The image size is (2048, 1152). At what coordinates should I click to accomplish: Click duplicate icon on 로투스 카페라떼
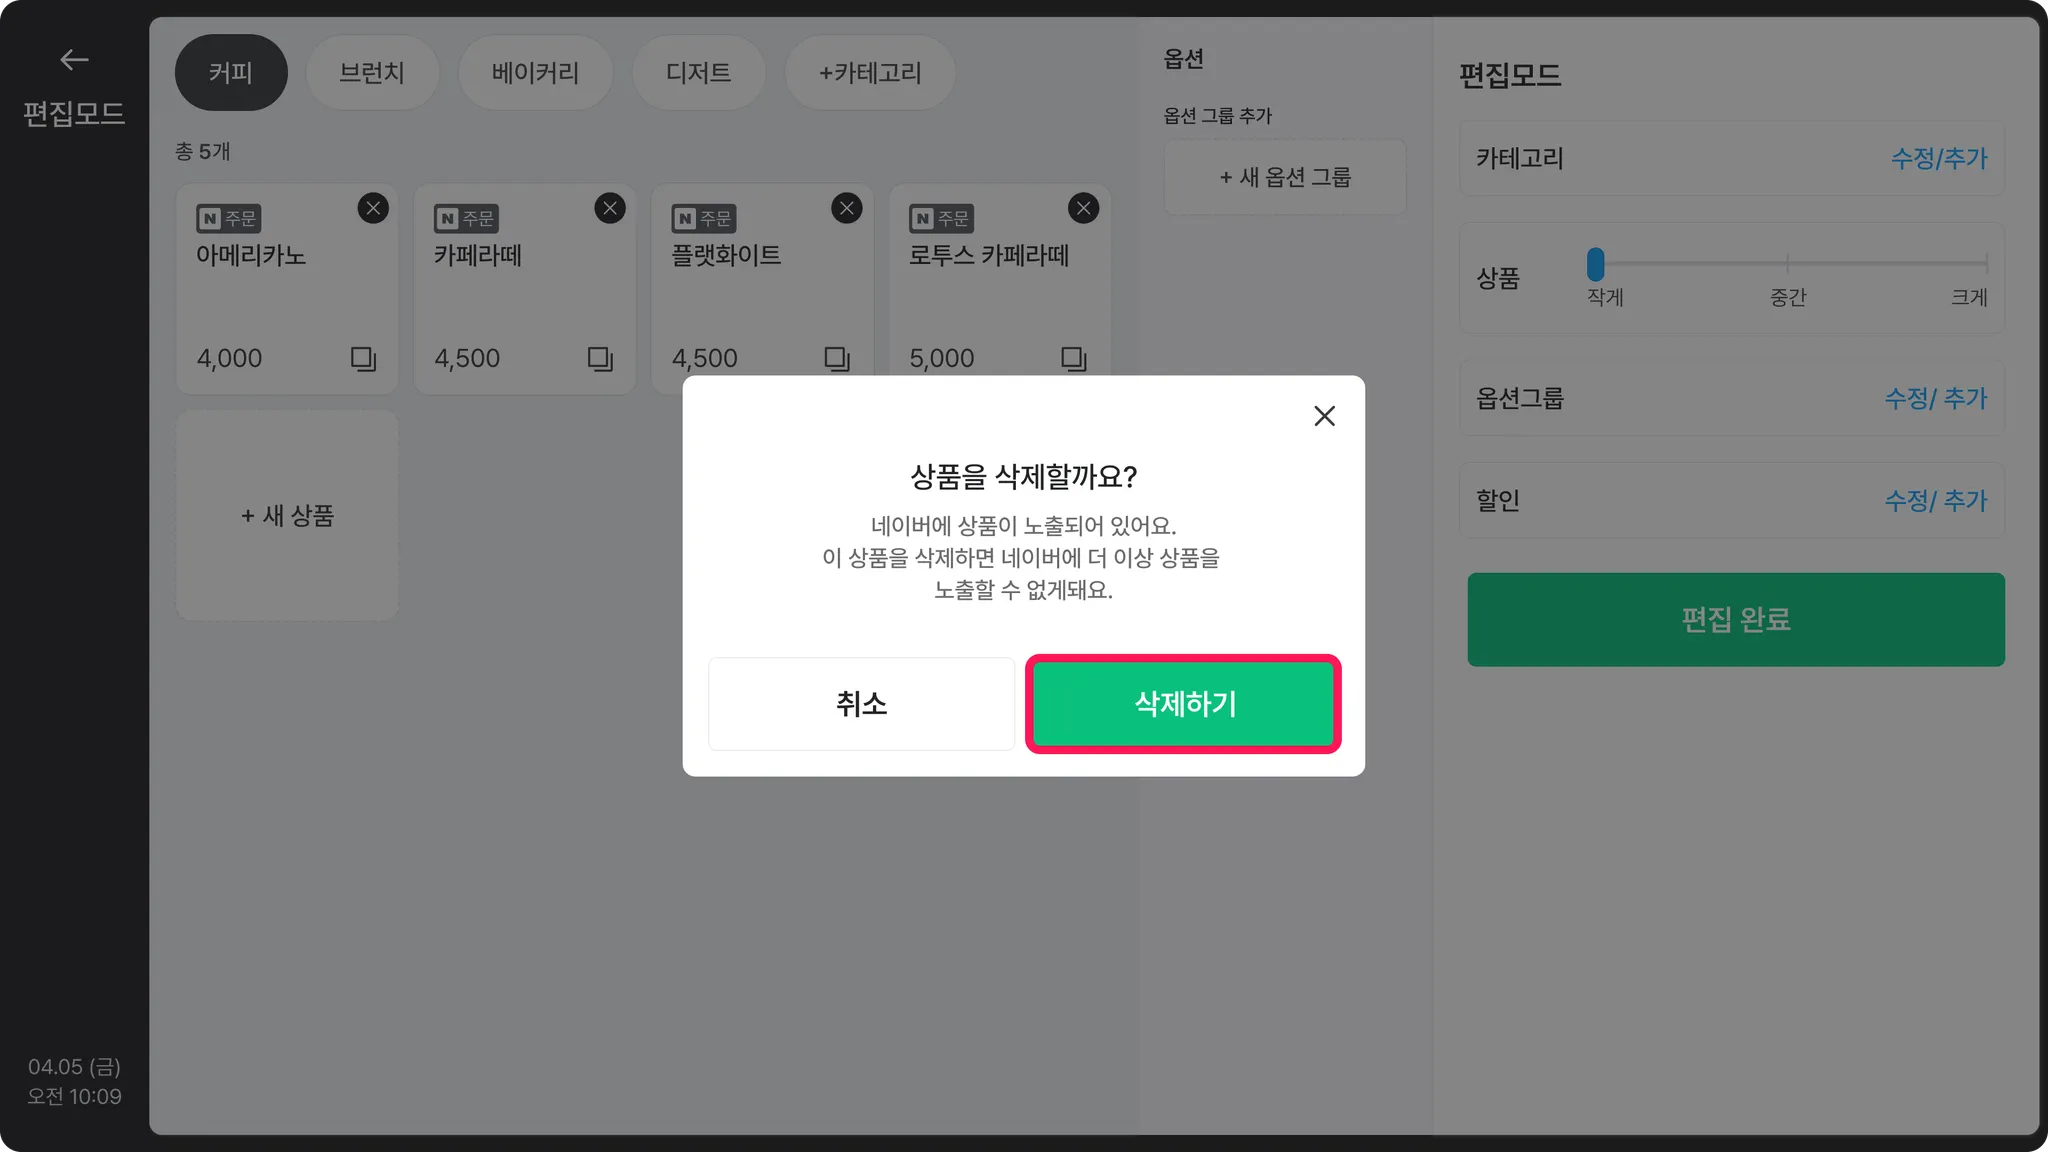coord(1073,359)
